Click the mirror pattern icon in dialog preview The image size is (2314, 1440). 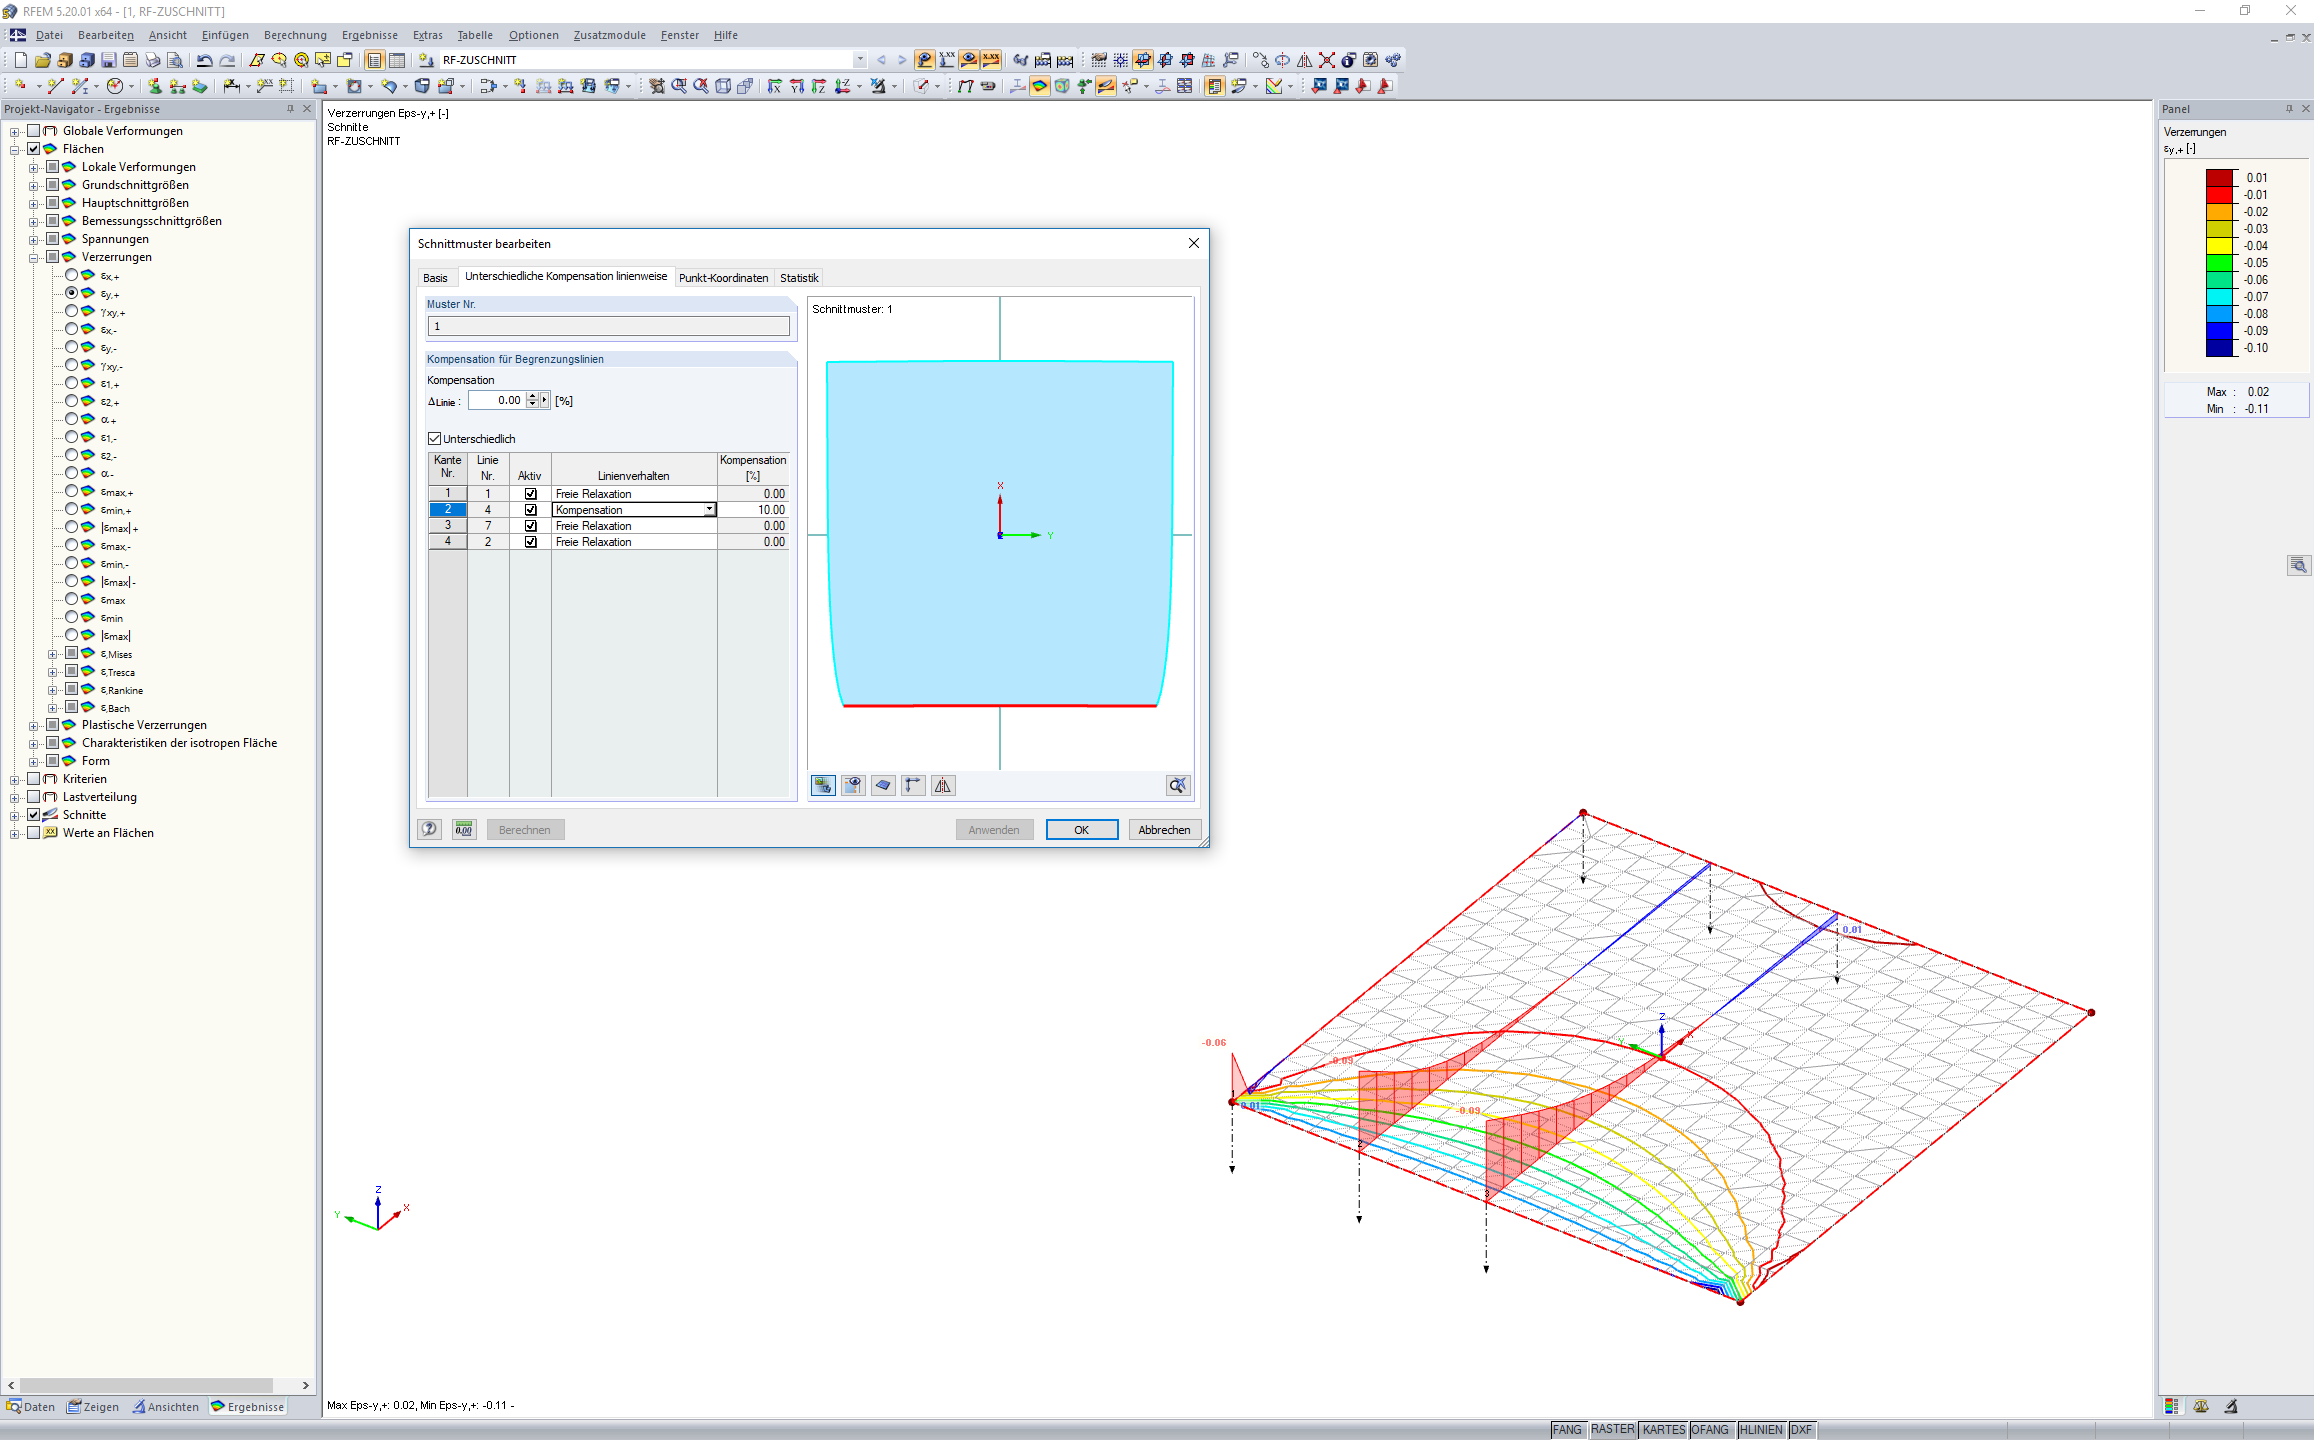tap(942, 786)
